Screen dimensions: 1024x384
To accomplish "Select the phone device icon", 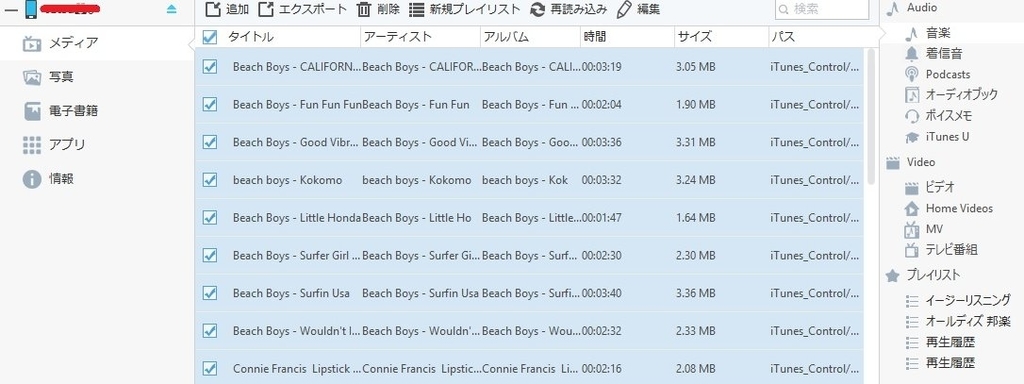I will point(31,9).
